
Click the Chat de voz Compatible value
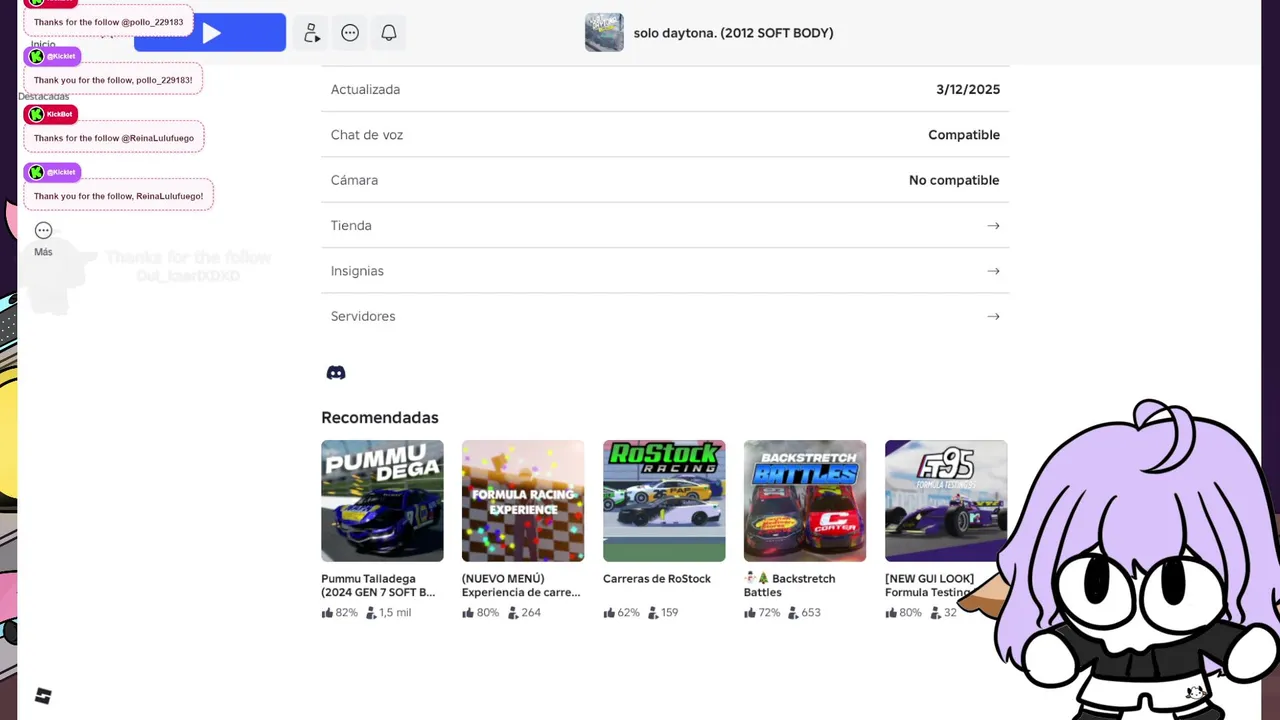pyautogui.click(x=964, y=135)
